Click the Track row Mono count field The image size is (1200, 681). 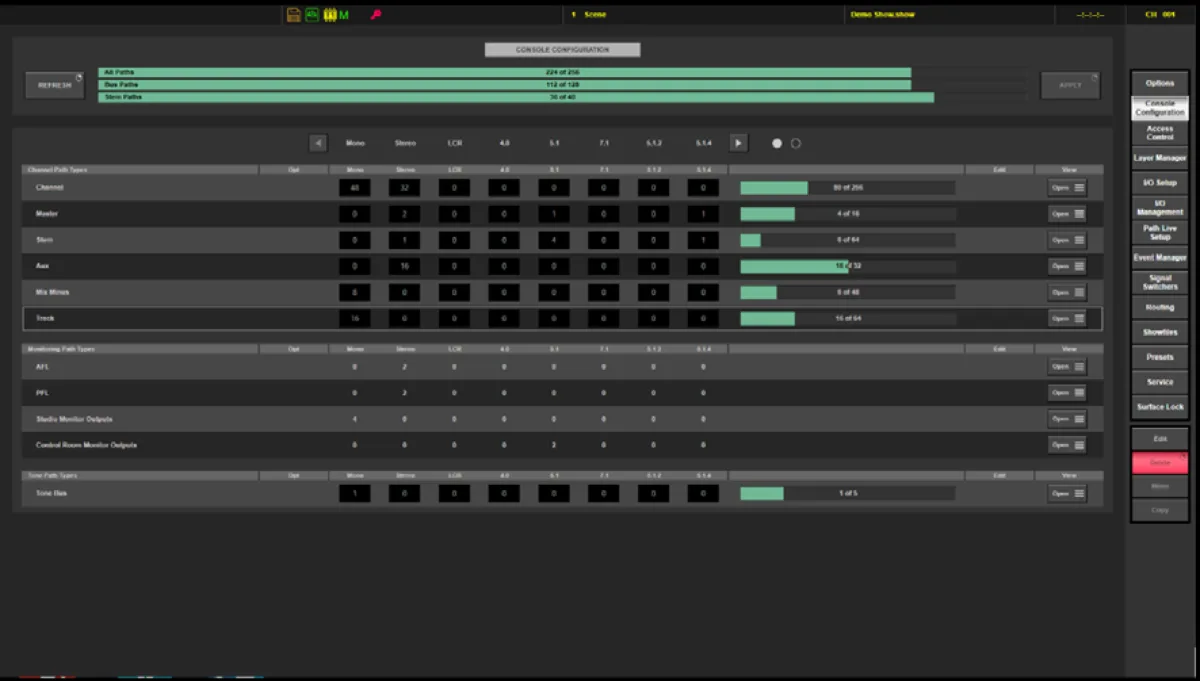click(354, 318)
